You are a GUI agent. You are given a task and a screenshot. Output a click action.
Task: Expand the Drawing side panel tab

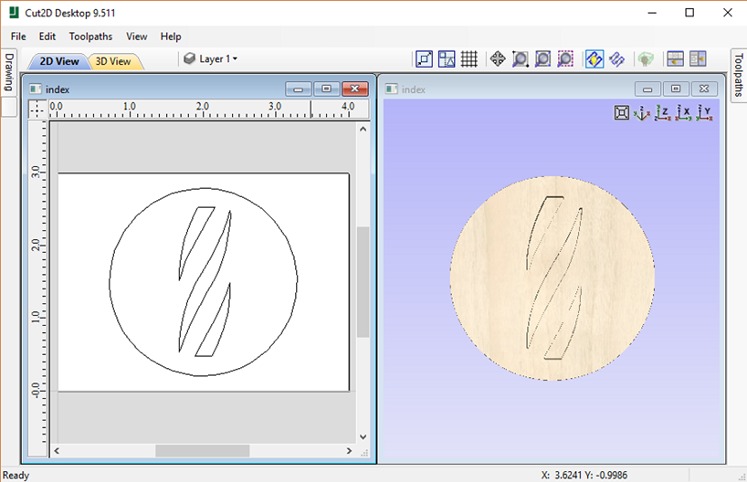point(8,73)
